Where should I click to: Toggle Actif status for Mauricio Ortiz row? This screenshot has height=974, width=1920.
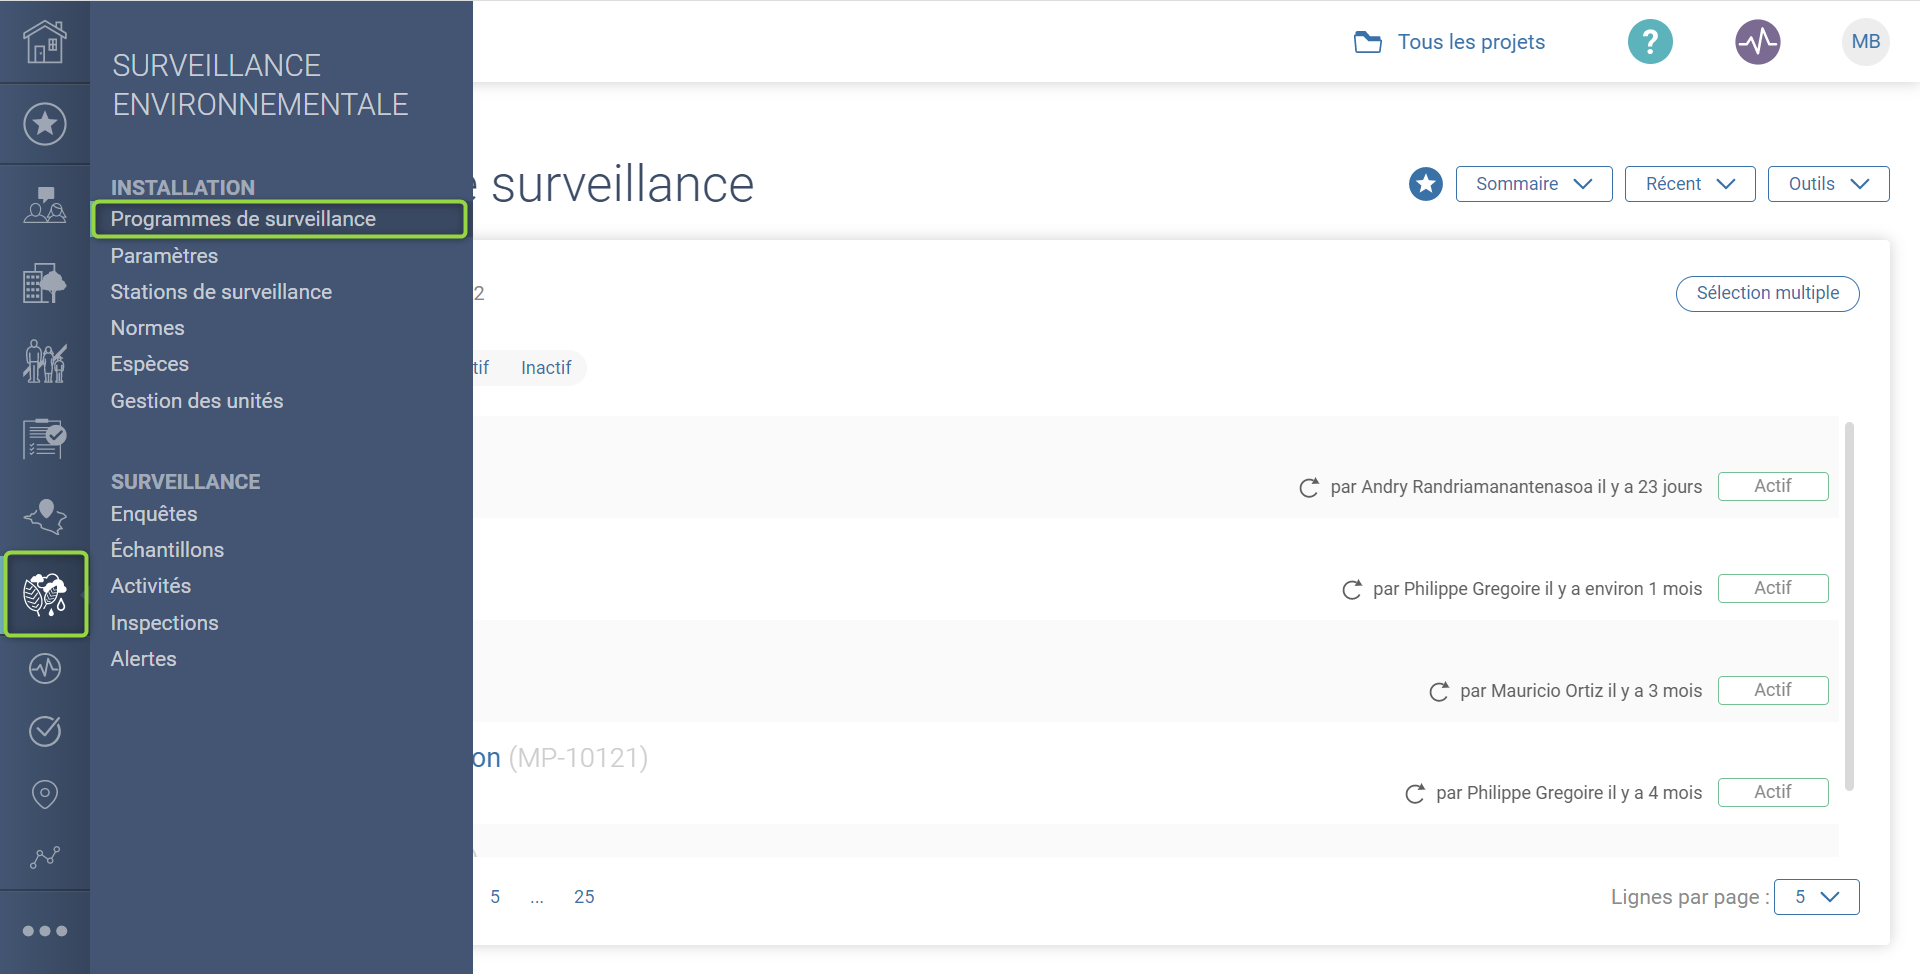(x=1772, y=690)
